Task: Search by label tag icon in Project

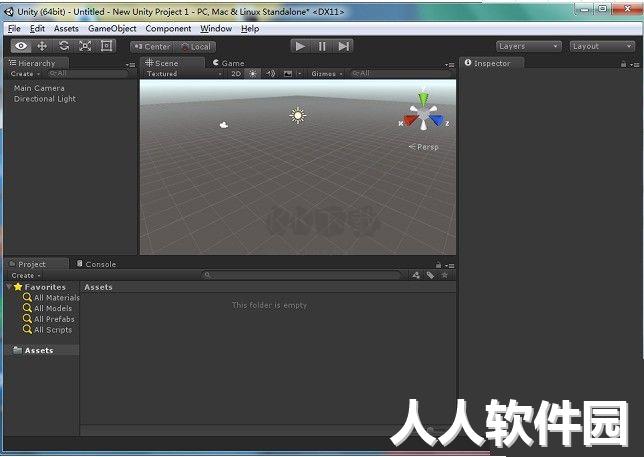Action: click(x=430, y=275)
